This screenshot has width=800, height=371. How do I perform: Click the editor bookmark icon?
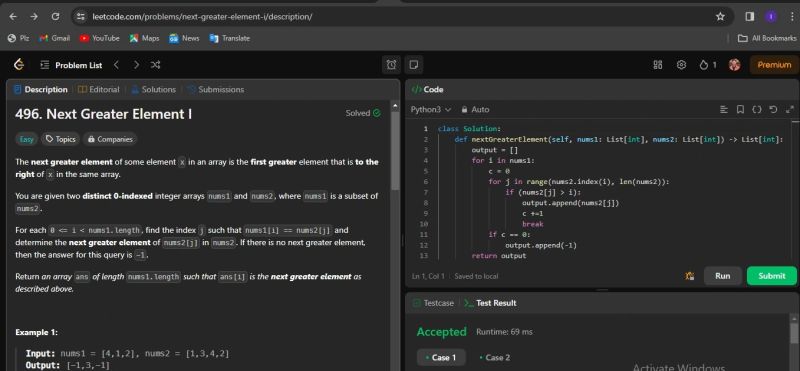(x=740, y=109)
